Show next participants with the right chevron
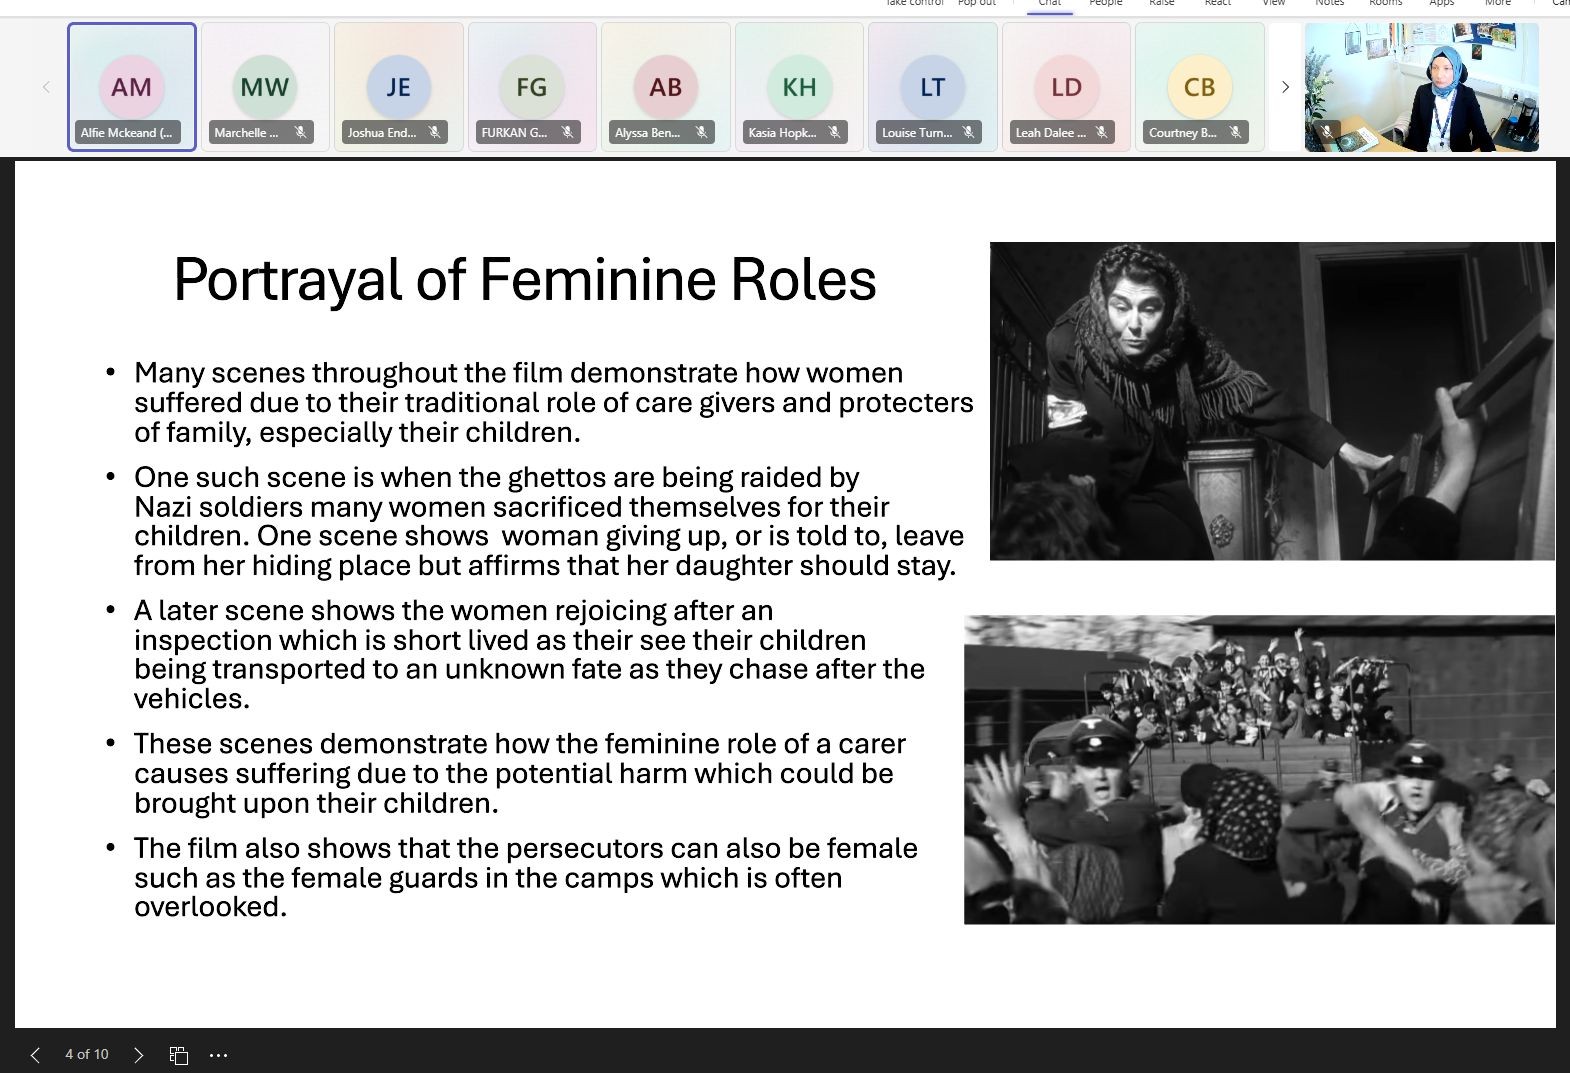The width and height of the screenshot is (1570, 1073). click(x=1285, y=87)
